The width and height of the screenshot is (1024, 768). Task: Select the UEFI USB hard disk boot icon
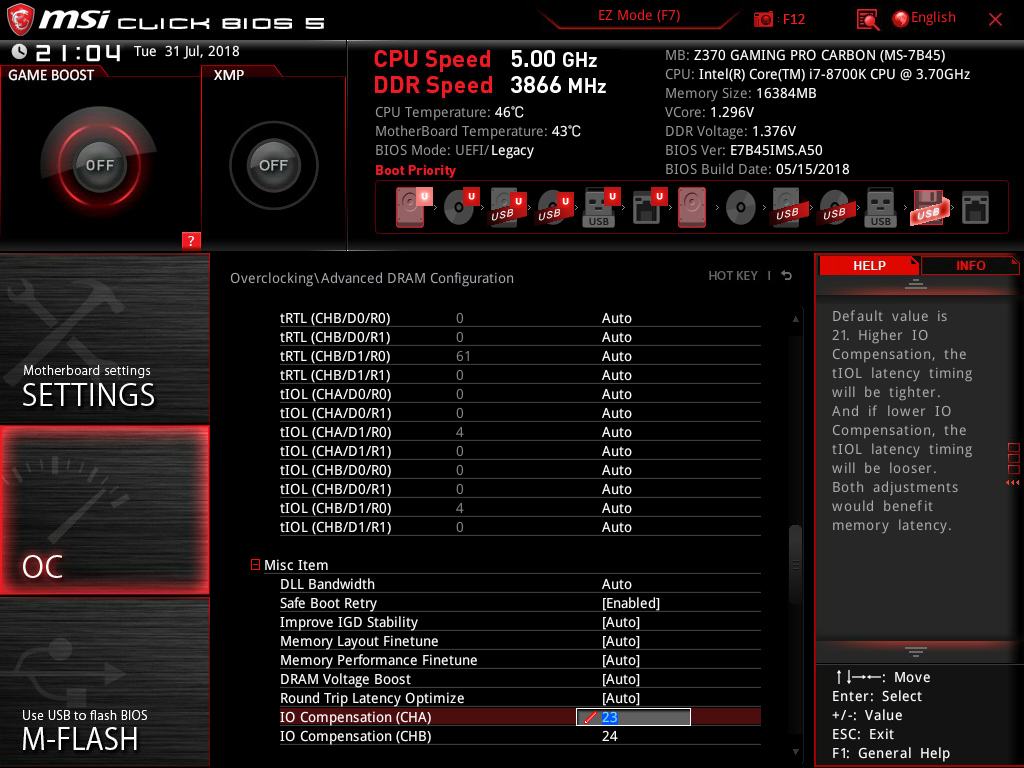pos(507,208)
